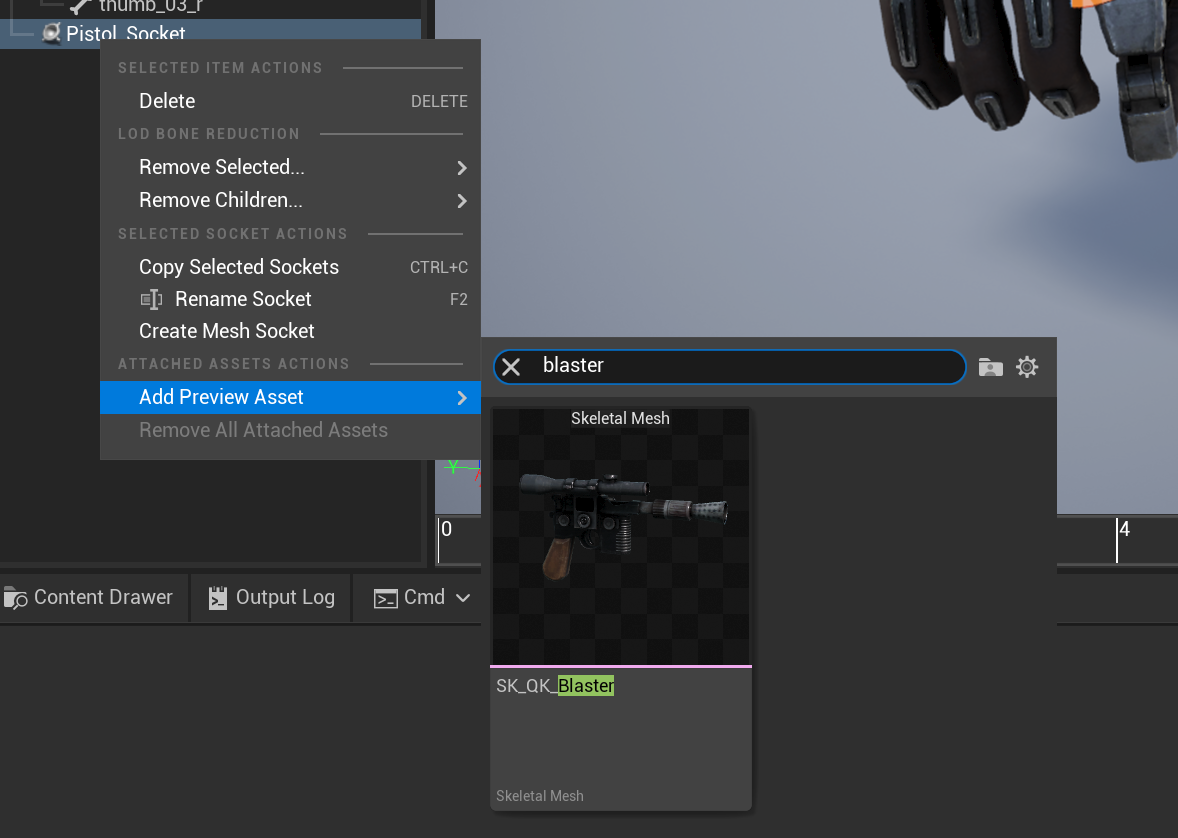Open the Output Log
This screenshot has height=838, width=1178.
(x=271, y=597)
